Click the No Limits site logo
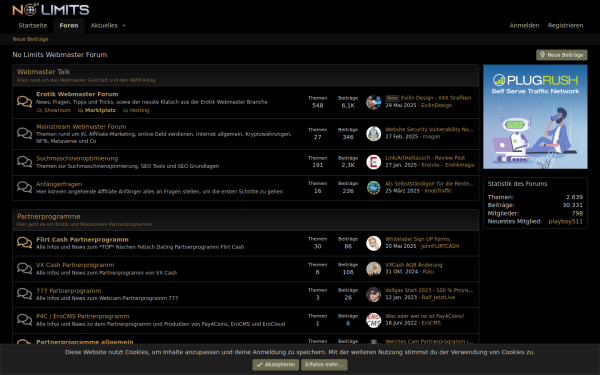 point(51,10)
